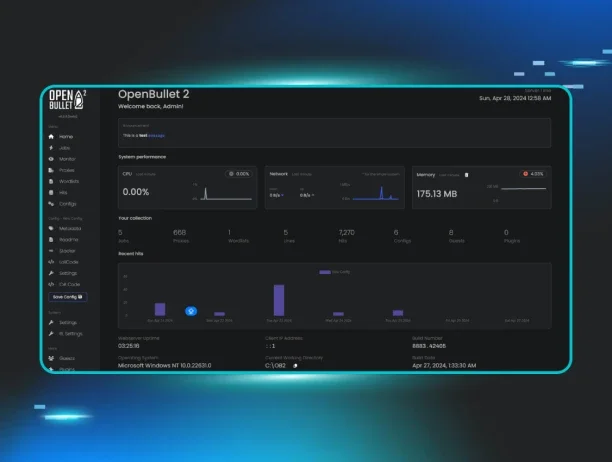
Task: Click the memory 4.03% usage badge
Action: (533, 174)
